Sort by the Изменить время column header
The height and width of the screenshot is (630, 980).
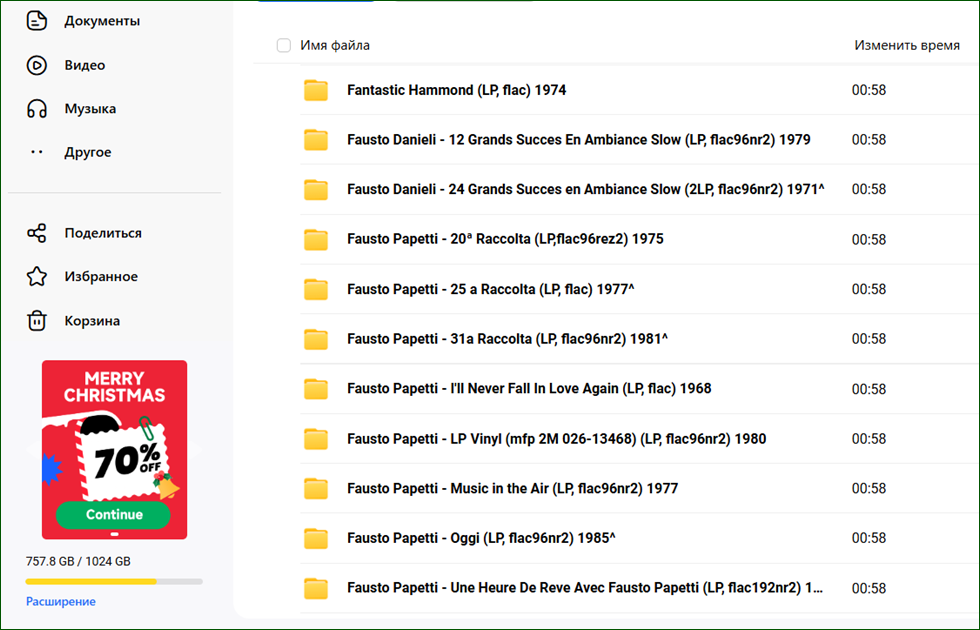907,45
